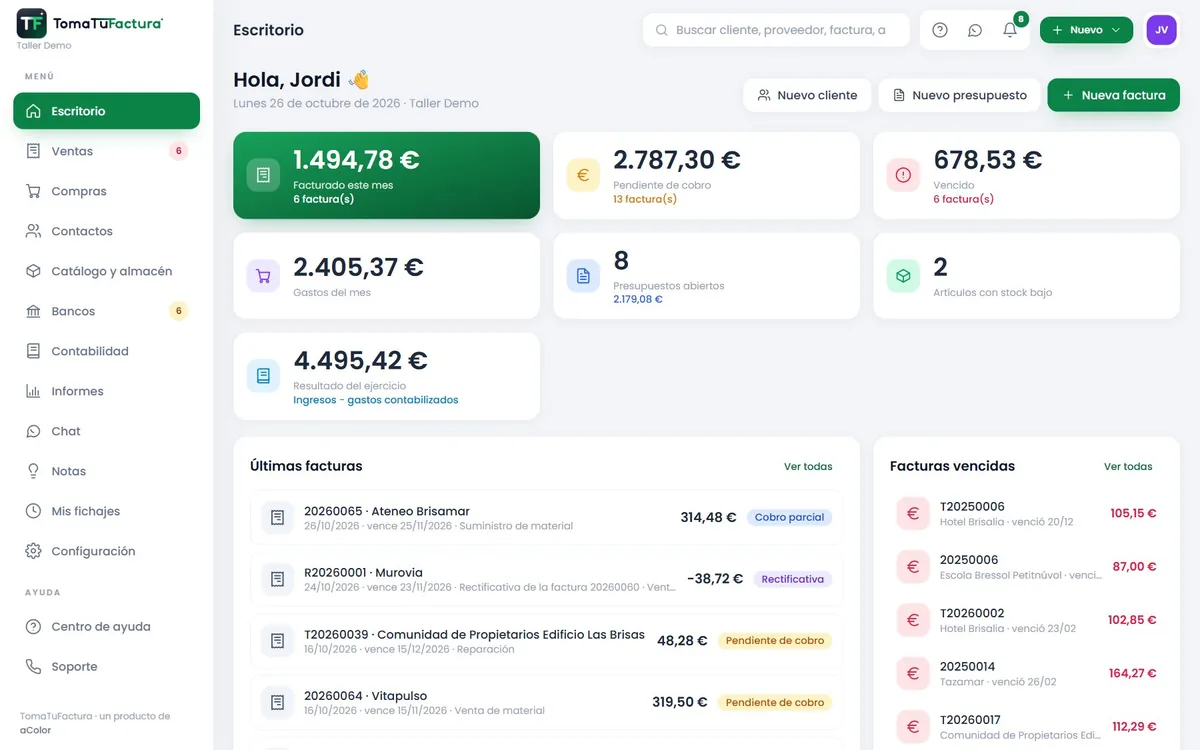
Task: Click the book icon on Resultado del ejercicio
Action: coord(263,376)
